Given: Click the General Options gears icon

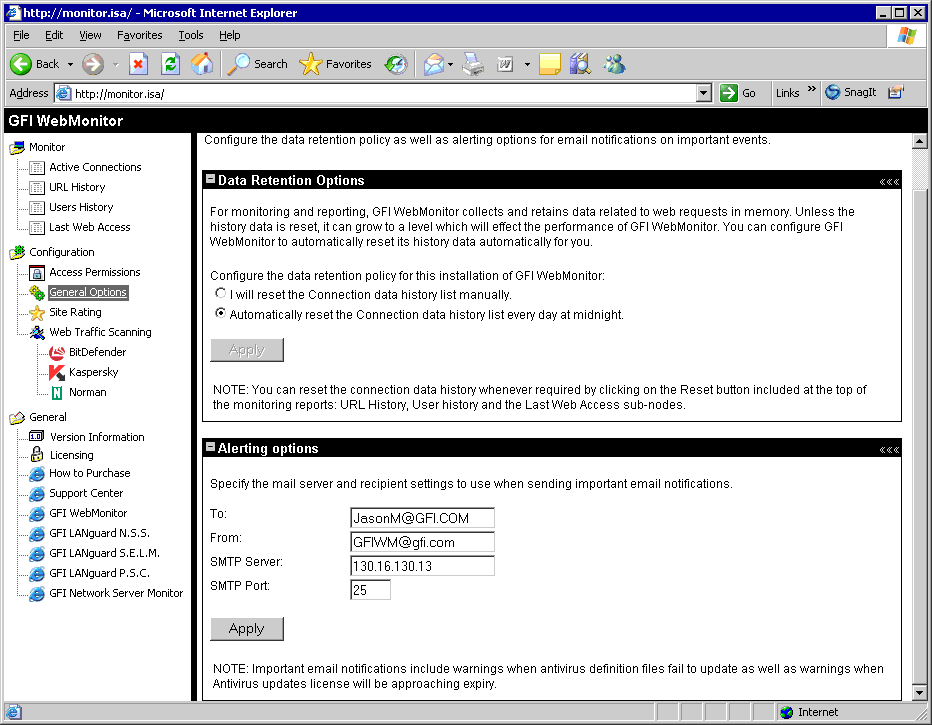Looking at the screenshot, I should click(x=37, y=292).
